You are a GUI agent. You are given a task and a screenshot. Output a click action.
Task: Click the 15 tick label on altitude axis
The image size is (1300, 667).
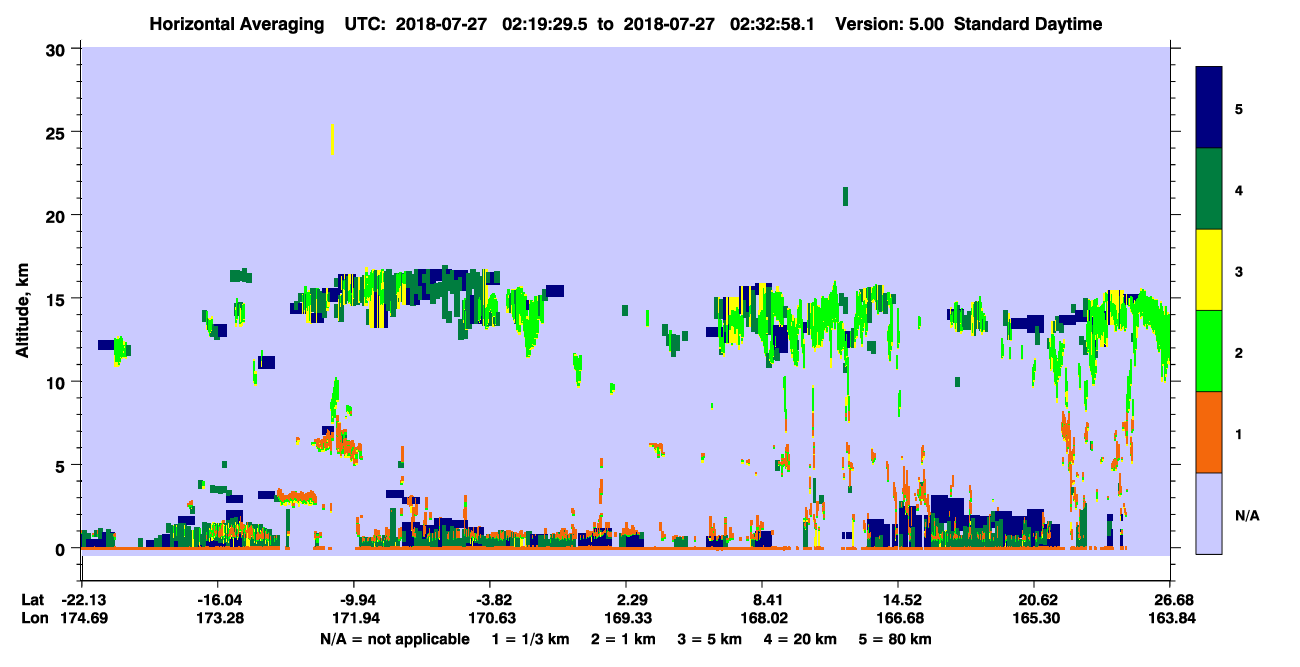57,299
